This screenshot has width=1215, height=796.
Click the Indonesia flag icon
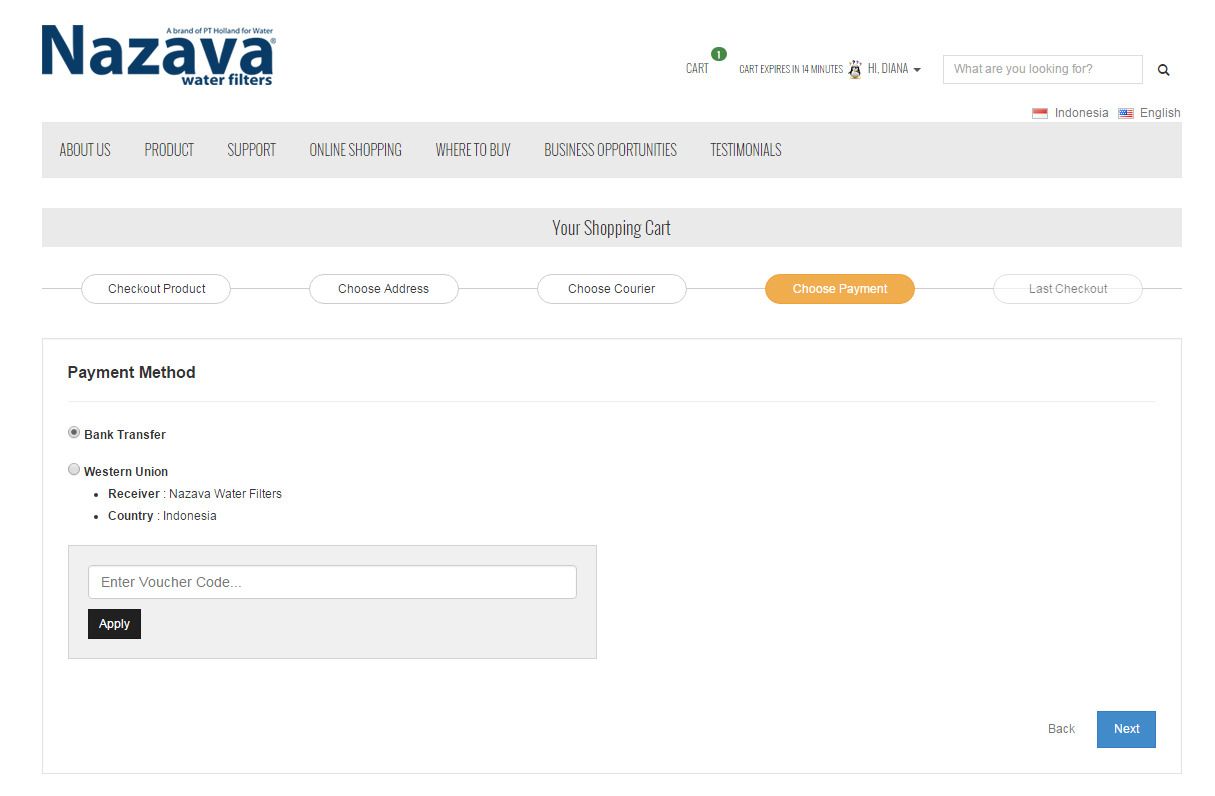tap(1040, 113)
